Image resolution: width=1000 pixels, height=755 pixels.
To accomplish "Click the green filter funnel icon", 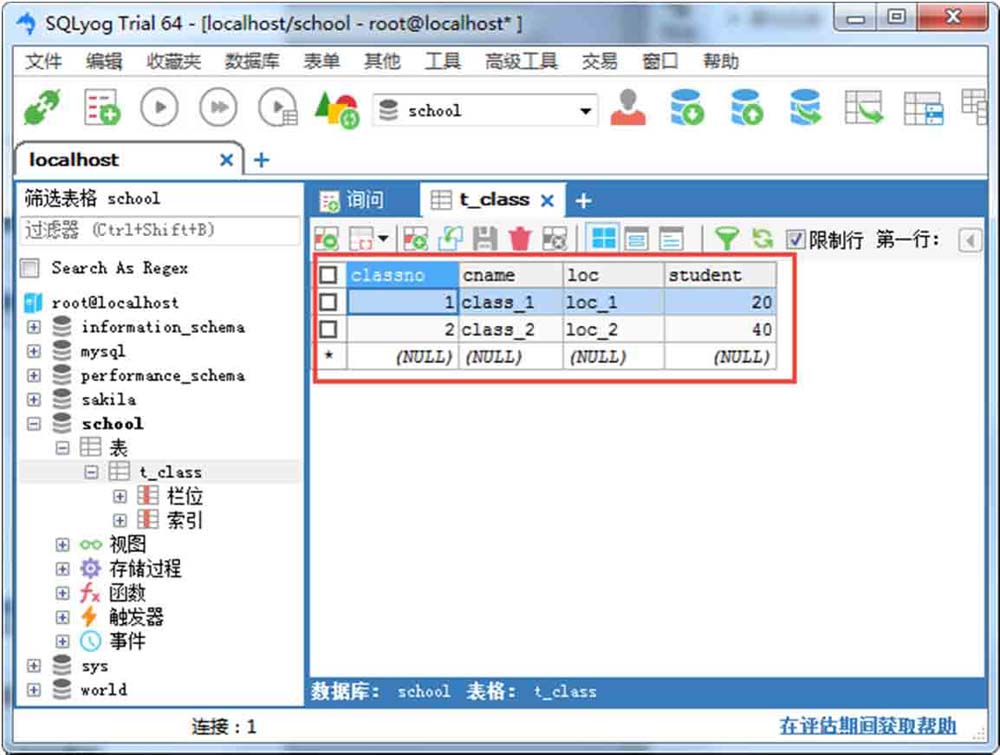I will tap(726, 239).
